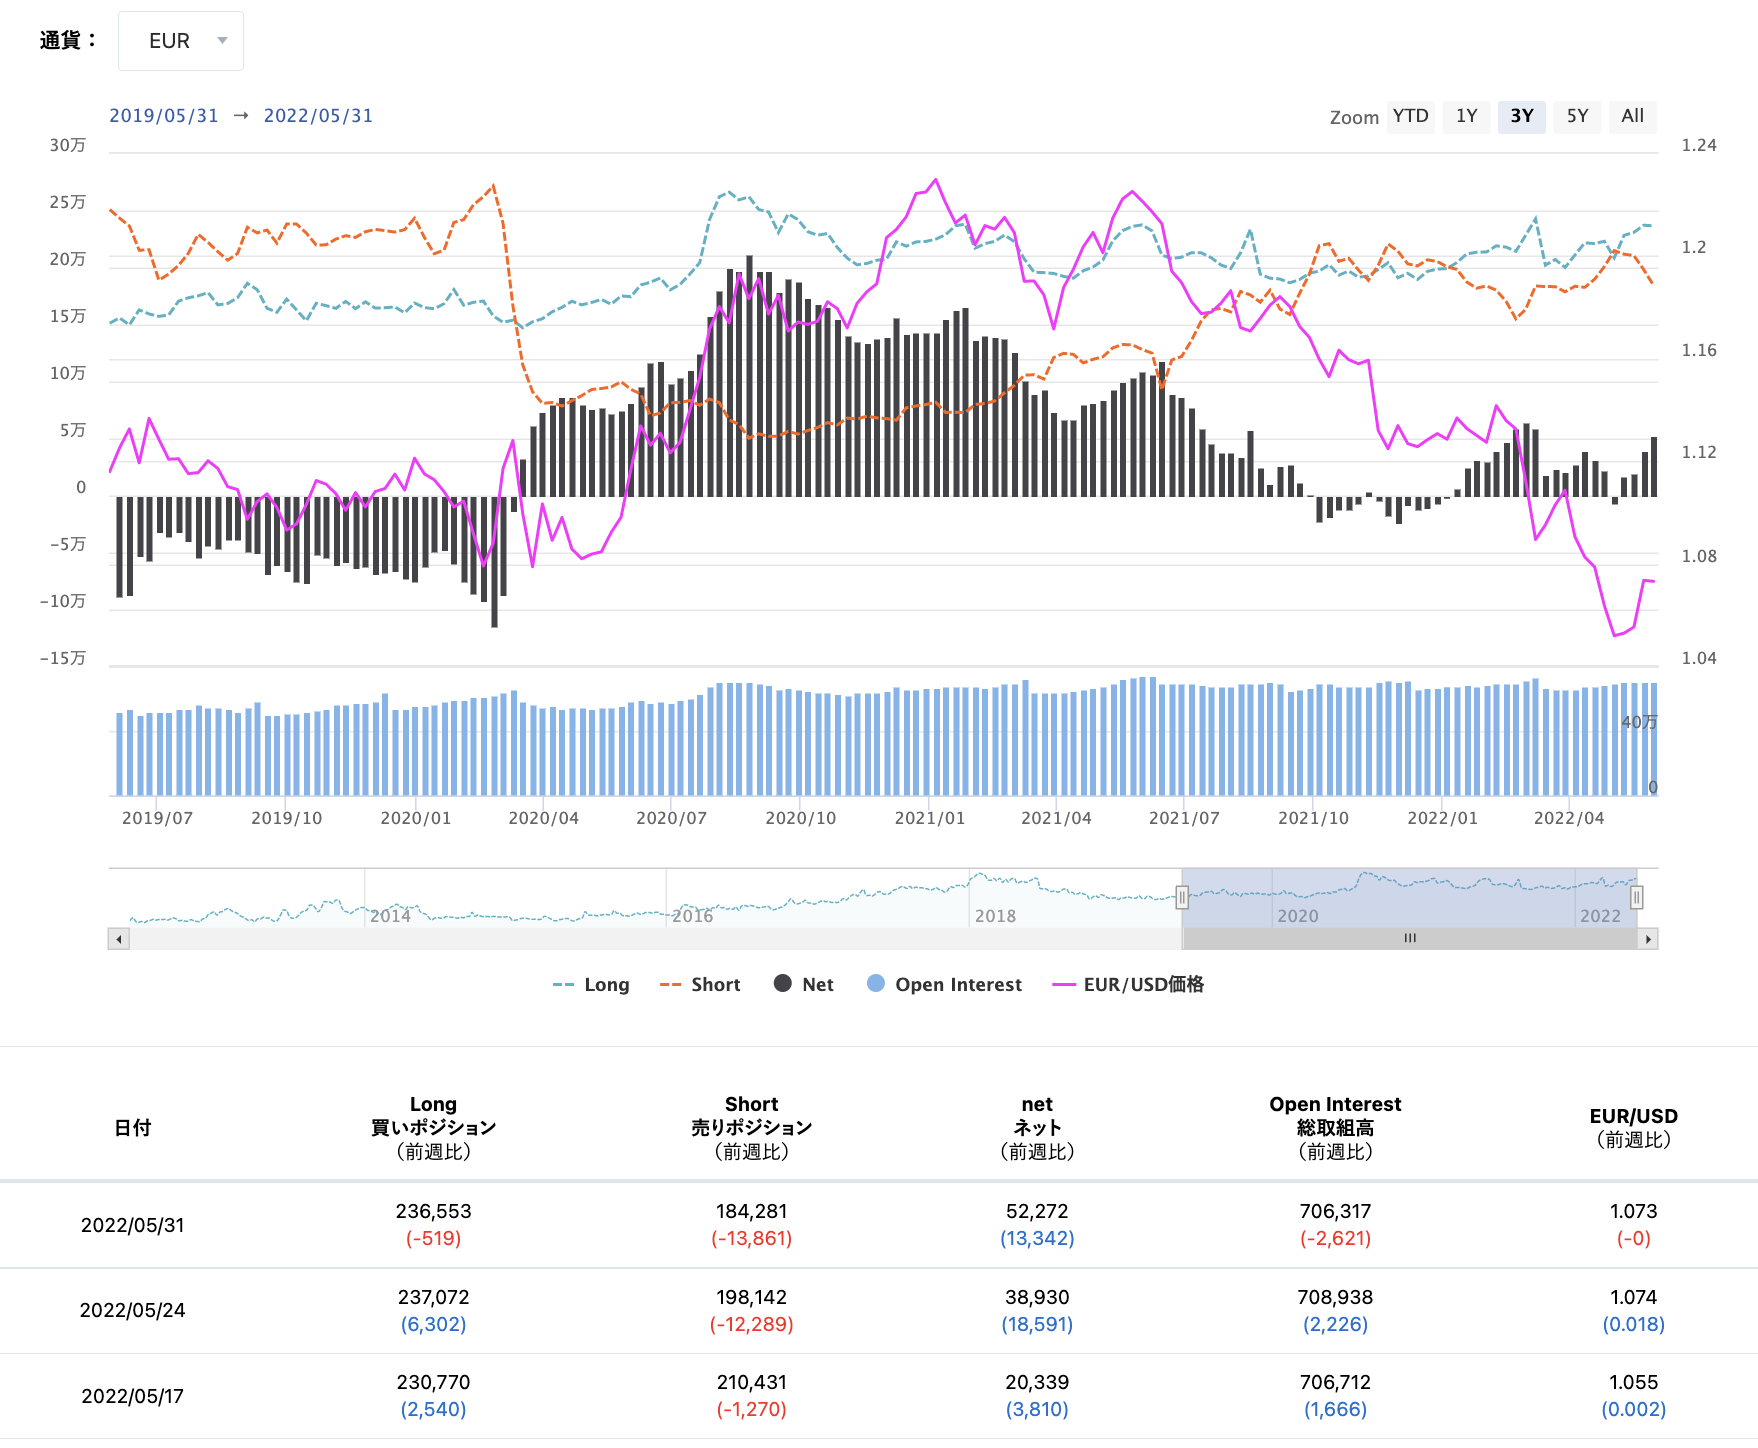The width and height of the screenshot is (1758, 1448).
Task: Grab the navigator right range handle
Action: pos(1637,897)
